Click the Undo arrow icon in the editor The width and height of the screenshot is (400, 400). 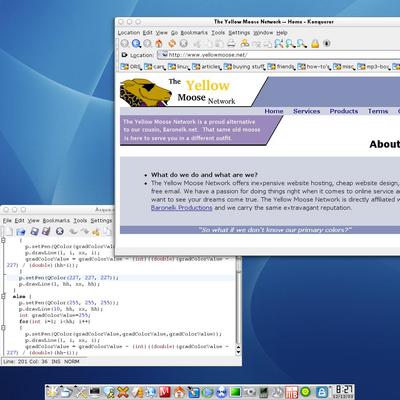(73, 231)
